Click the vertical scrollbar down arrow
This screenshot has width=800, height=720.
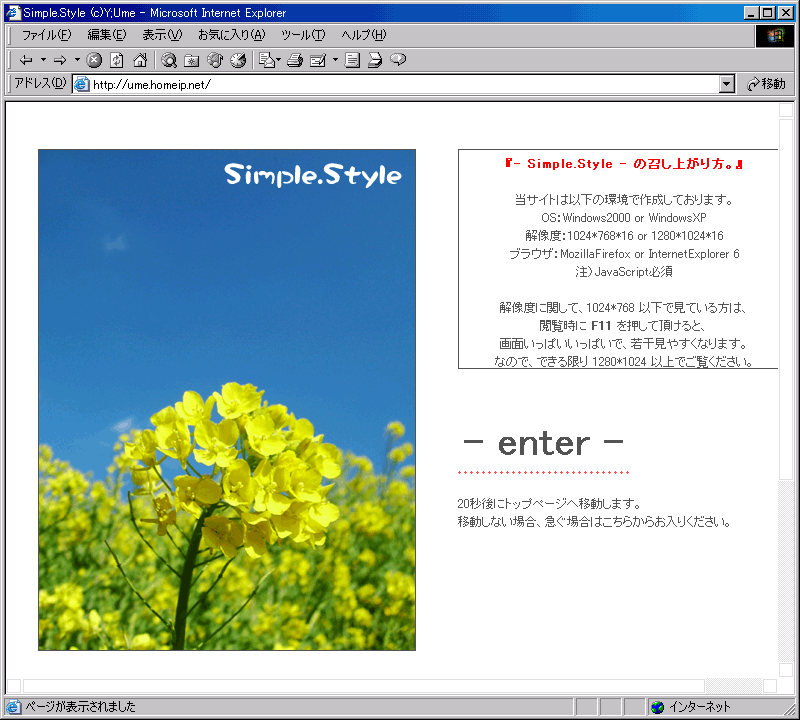[x=786, y=669]
